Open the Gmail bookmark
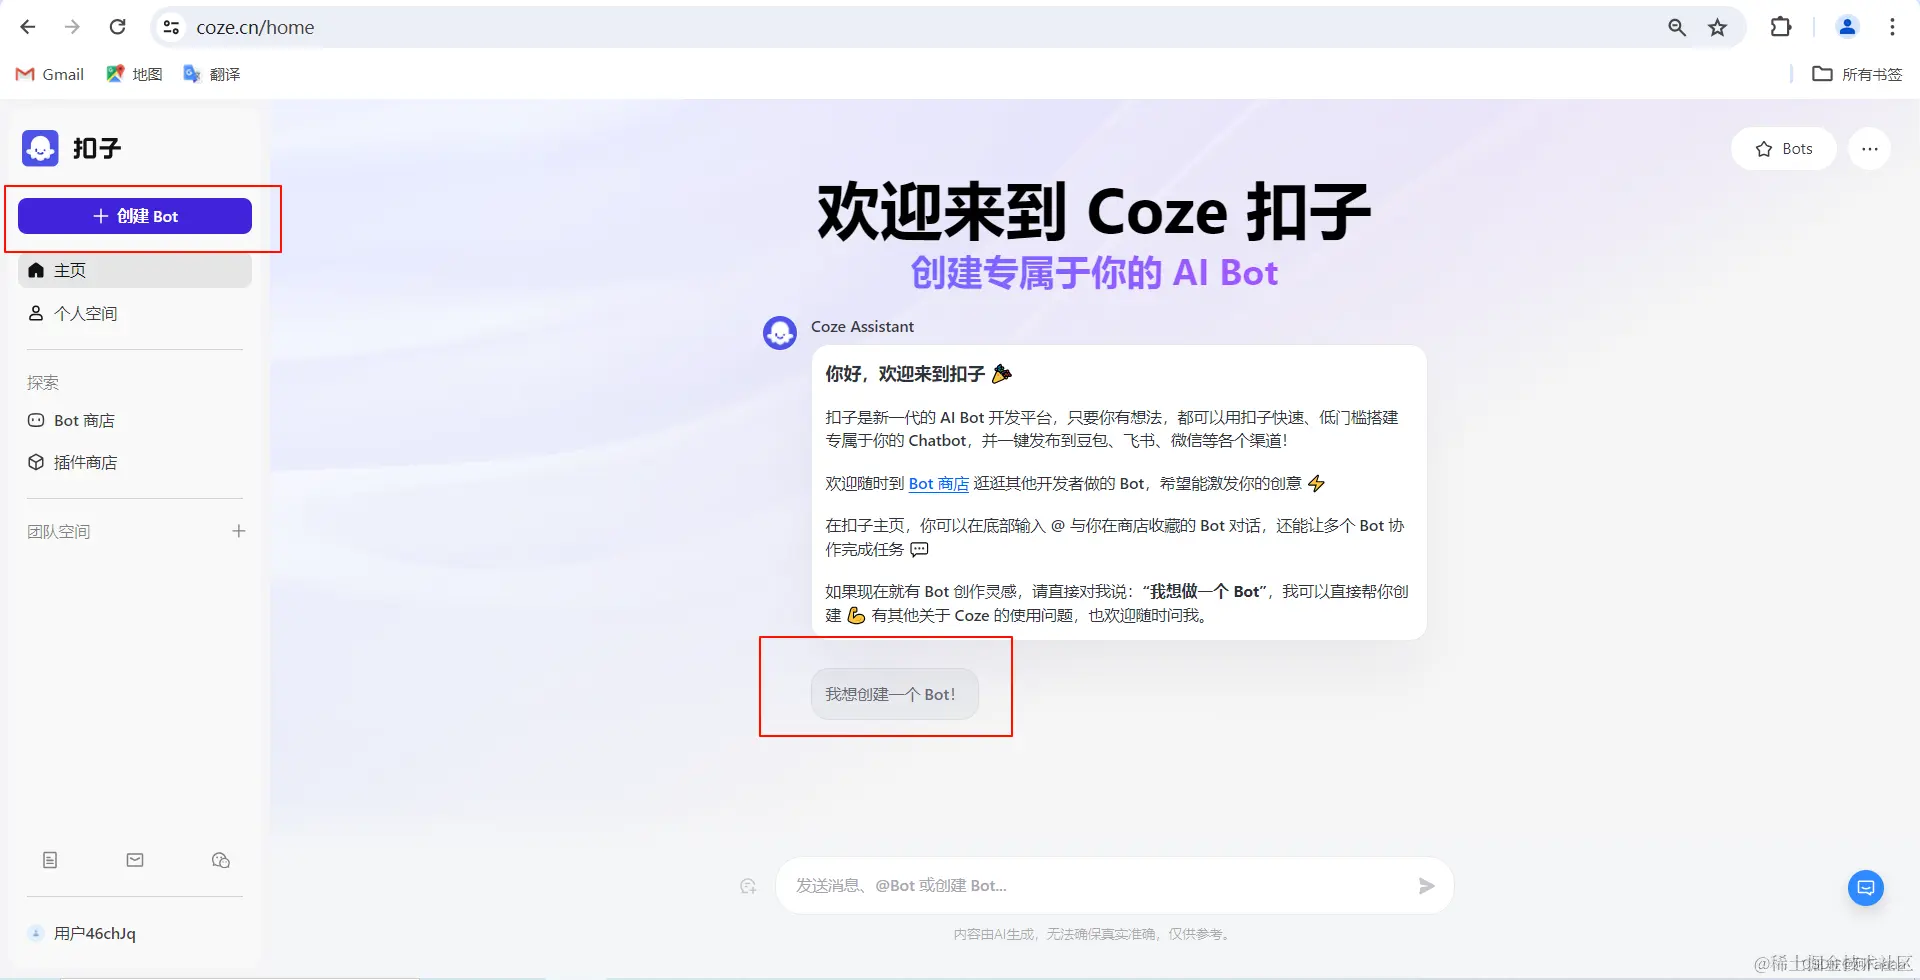This screenshot has height=980, width=1920. [50, 74]
